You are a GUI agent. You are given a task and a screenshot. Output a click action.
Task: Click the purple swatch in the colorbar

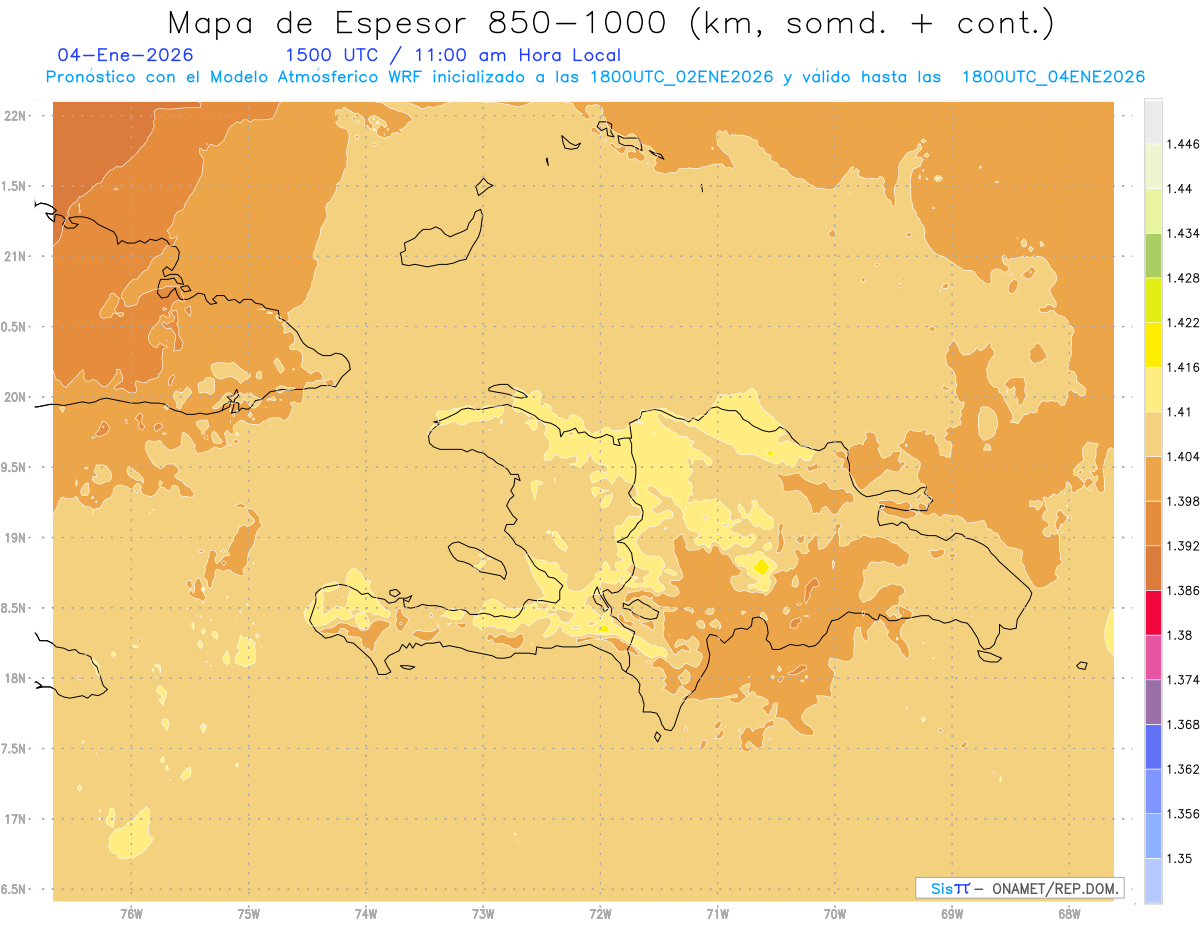point(1153,702)
